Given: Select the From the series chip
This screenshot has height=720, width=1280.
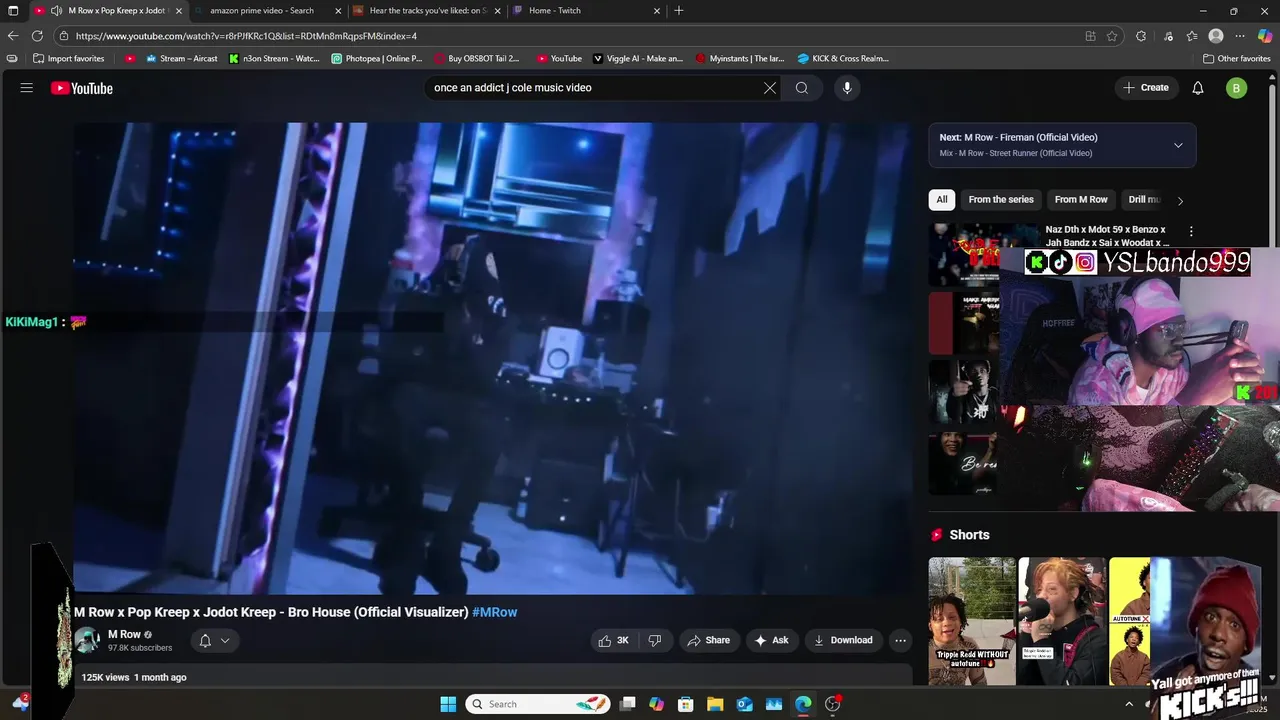Looking at the screenshot, I should (1001, 199).
